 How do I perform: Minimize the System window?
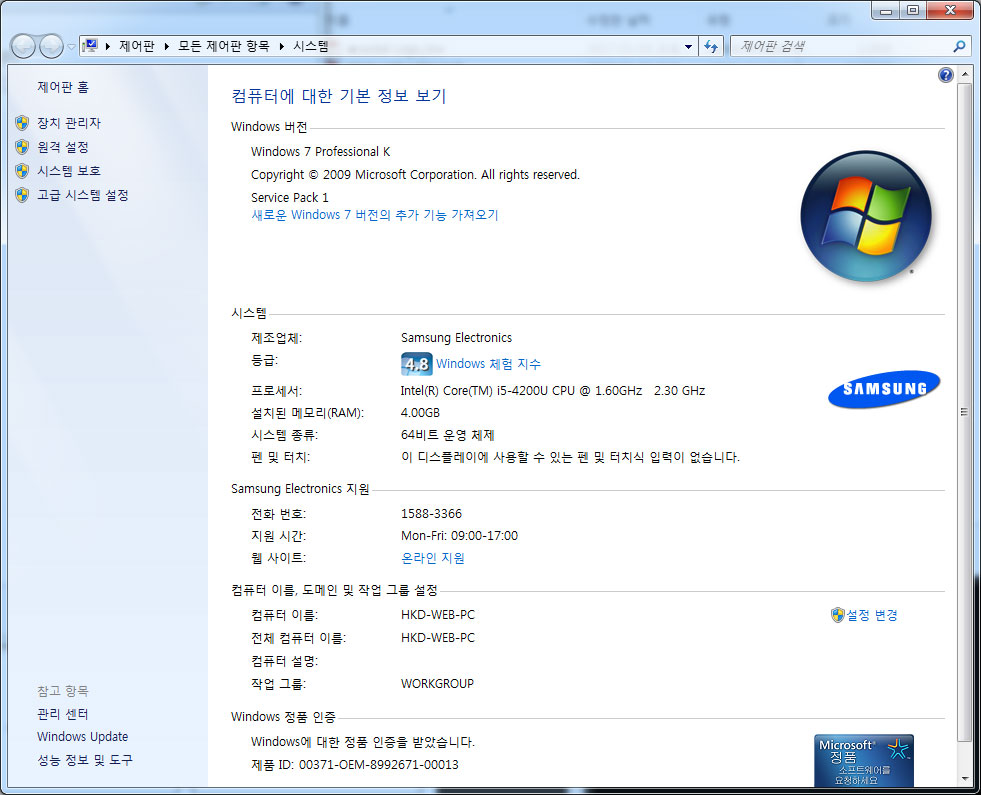885,10
